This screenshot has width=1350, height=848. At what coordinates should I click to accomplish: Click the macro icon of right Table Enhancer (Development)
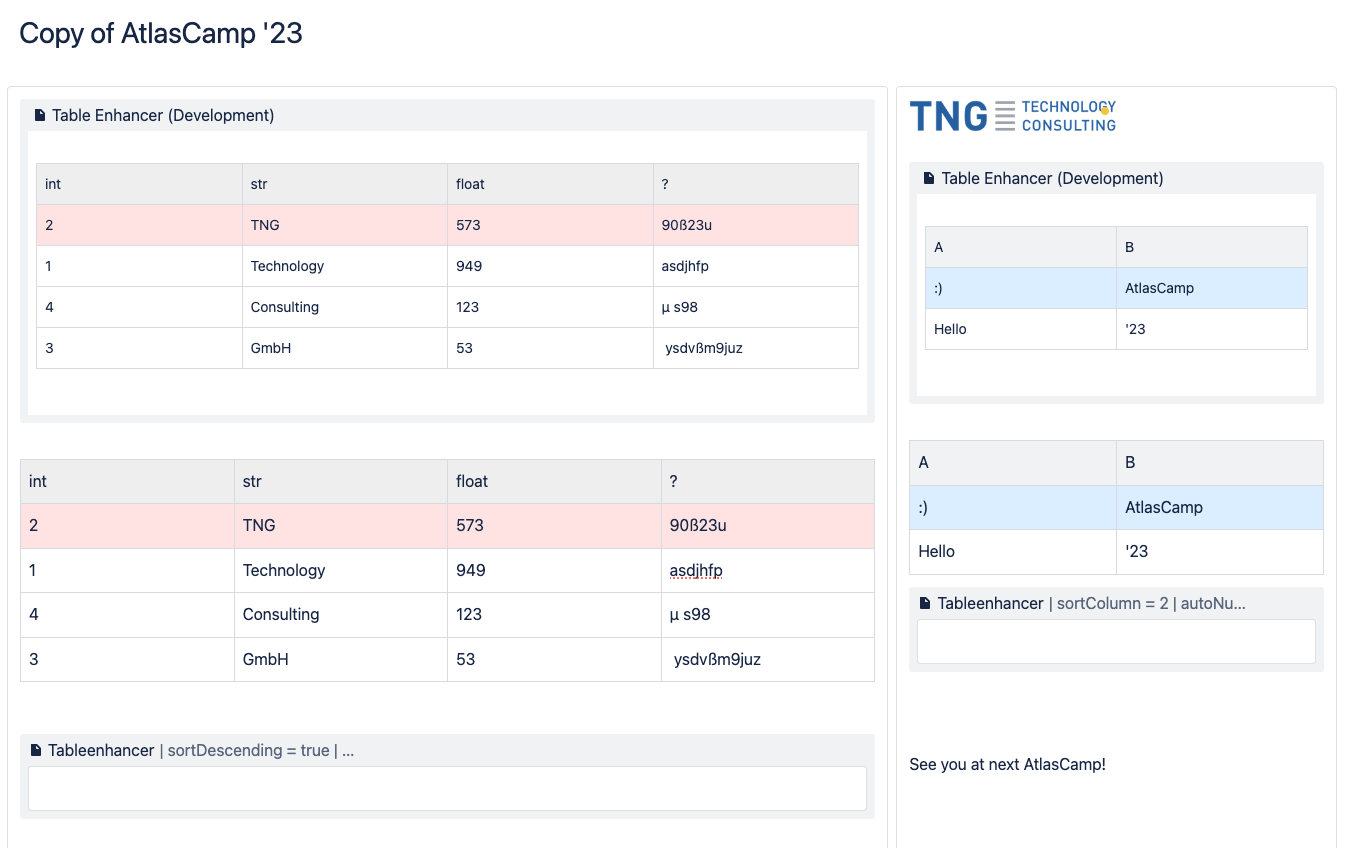tap(929, 179)
